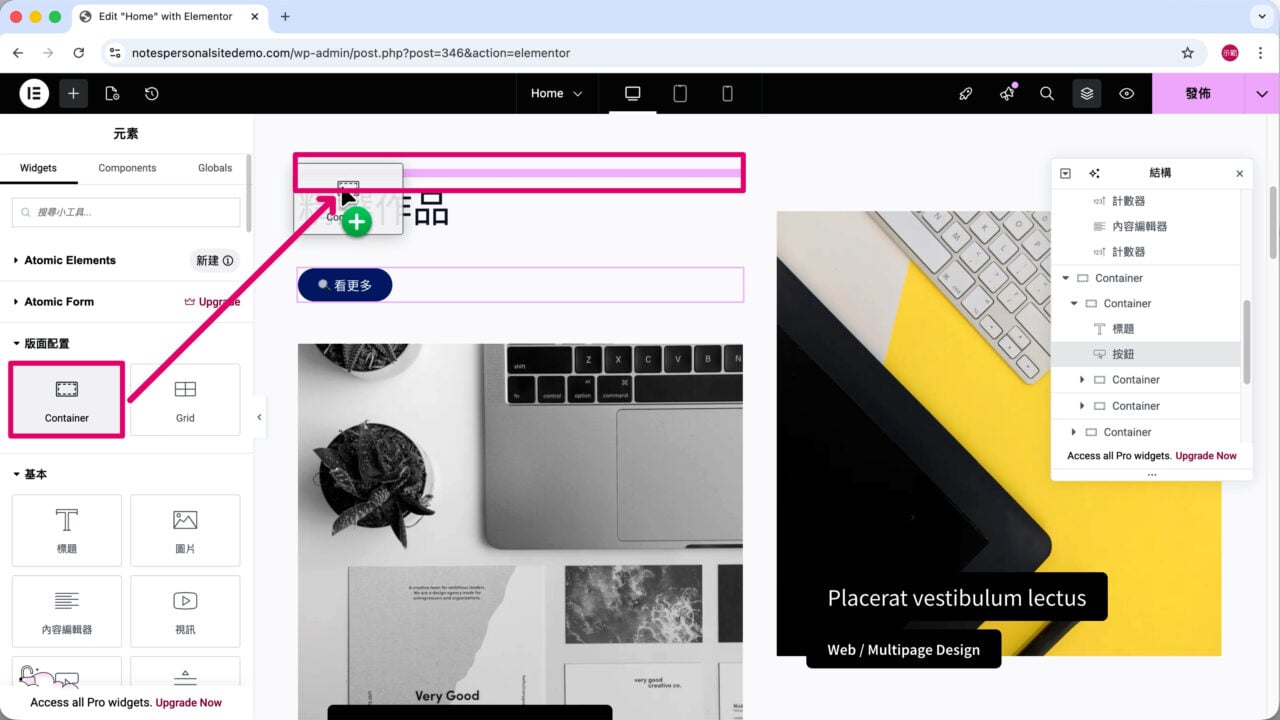Toggle the expand-all icon in 結構 panel

(1065, 173)
